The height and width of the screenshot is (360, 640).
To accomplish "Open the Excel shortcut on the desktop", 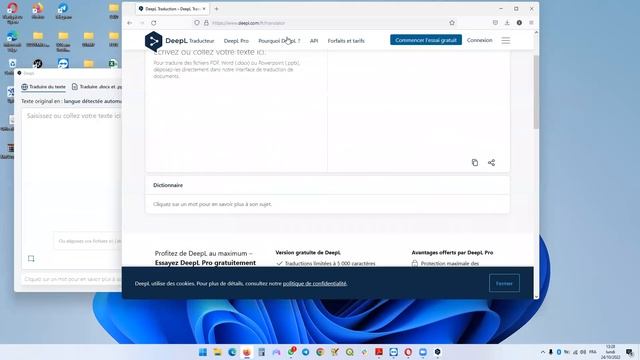I will click(x=113, y=64).
